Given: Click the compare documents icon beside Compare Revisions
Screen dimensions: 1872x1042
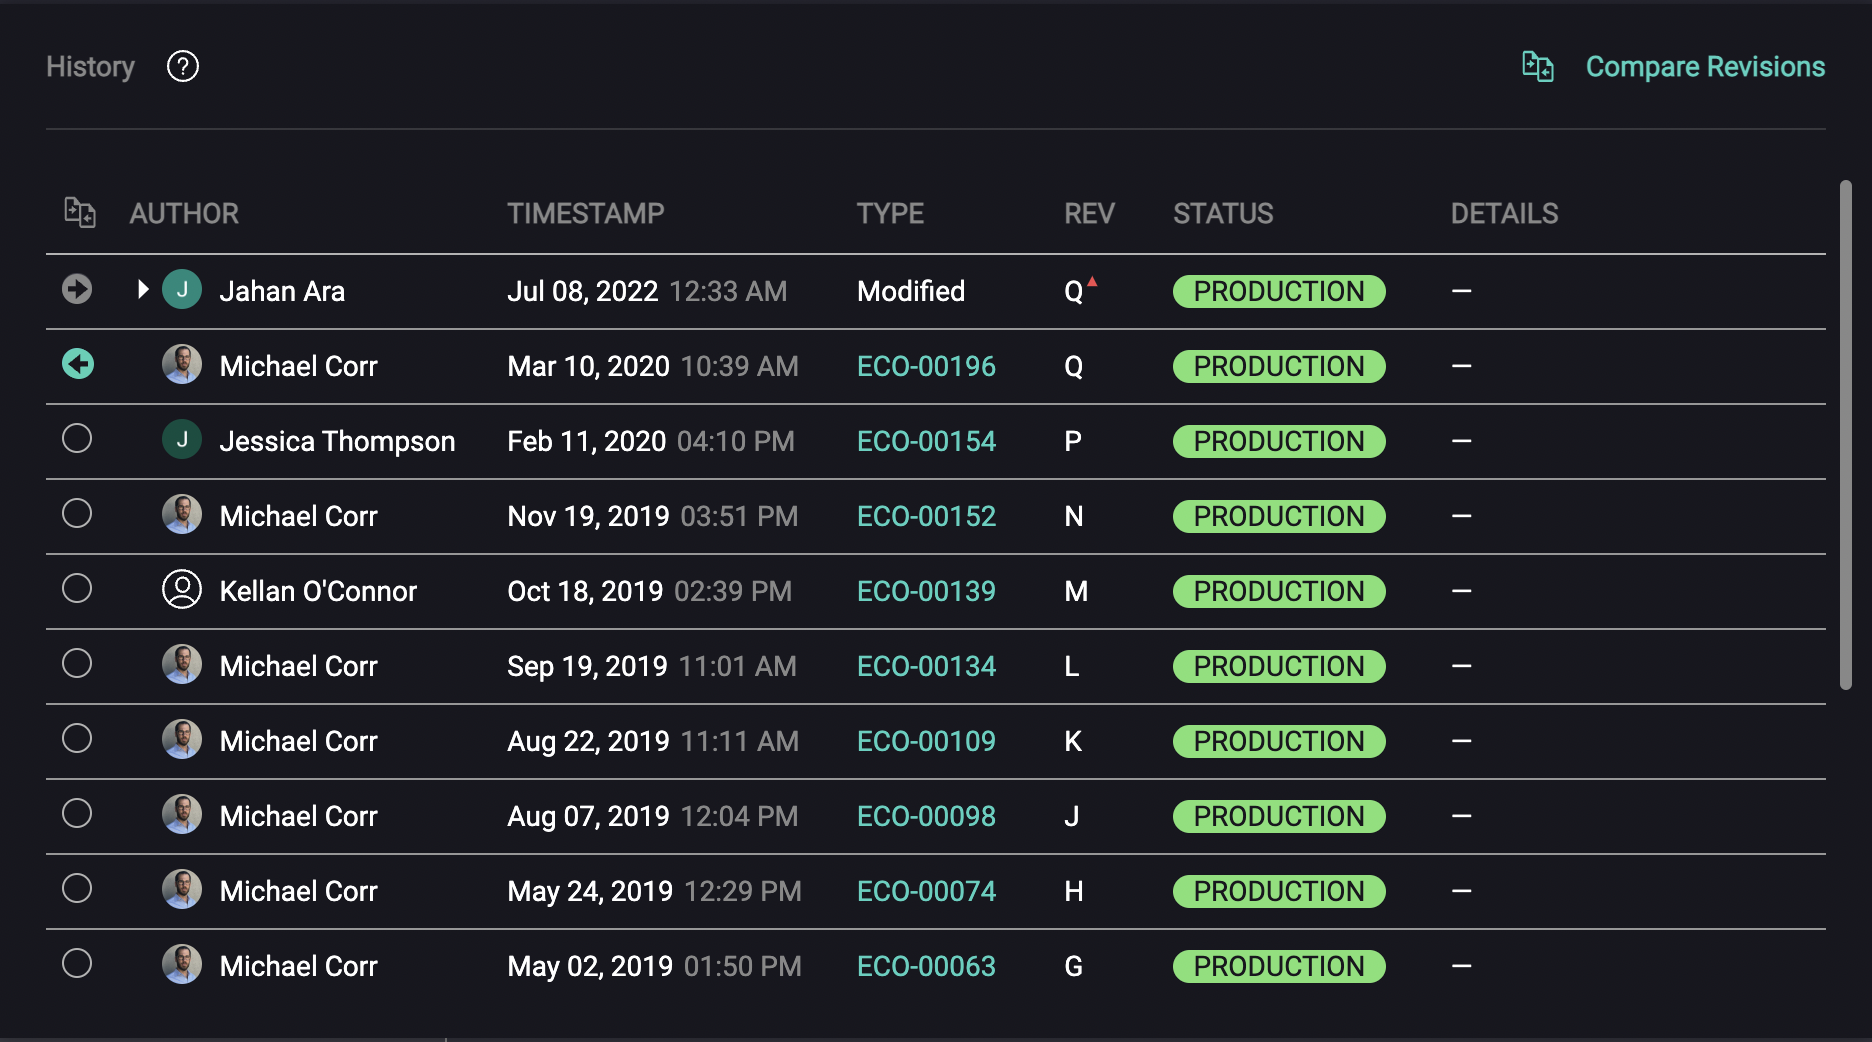Looking at the screenshot, I should point(1537,66).
